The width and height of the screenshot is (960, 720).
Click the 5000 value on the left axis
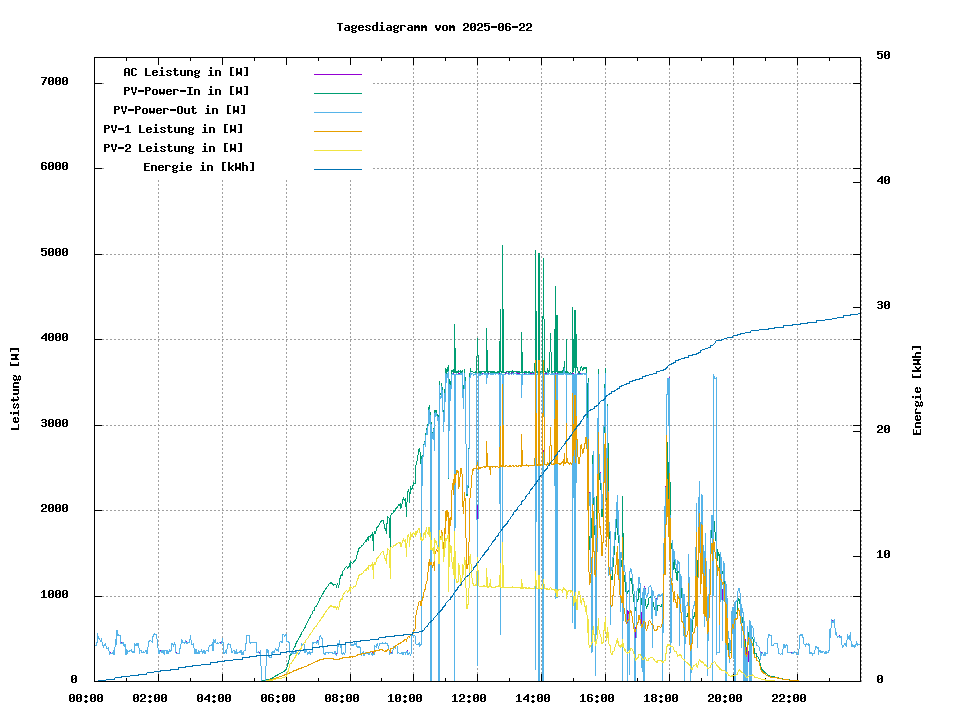click(x=52, y=253)
